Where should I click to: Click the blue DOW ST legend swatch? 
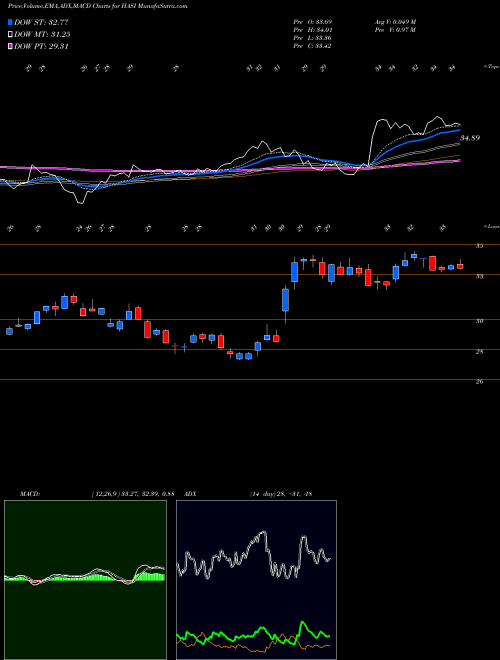click(10, 22)
